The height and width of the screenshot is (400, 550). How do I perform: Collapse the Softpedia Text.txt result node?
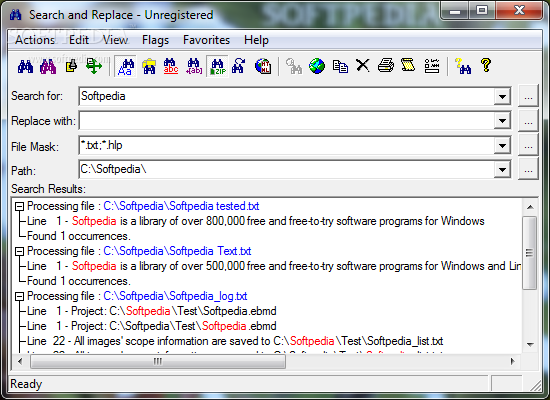(x=20, y=251)
